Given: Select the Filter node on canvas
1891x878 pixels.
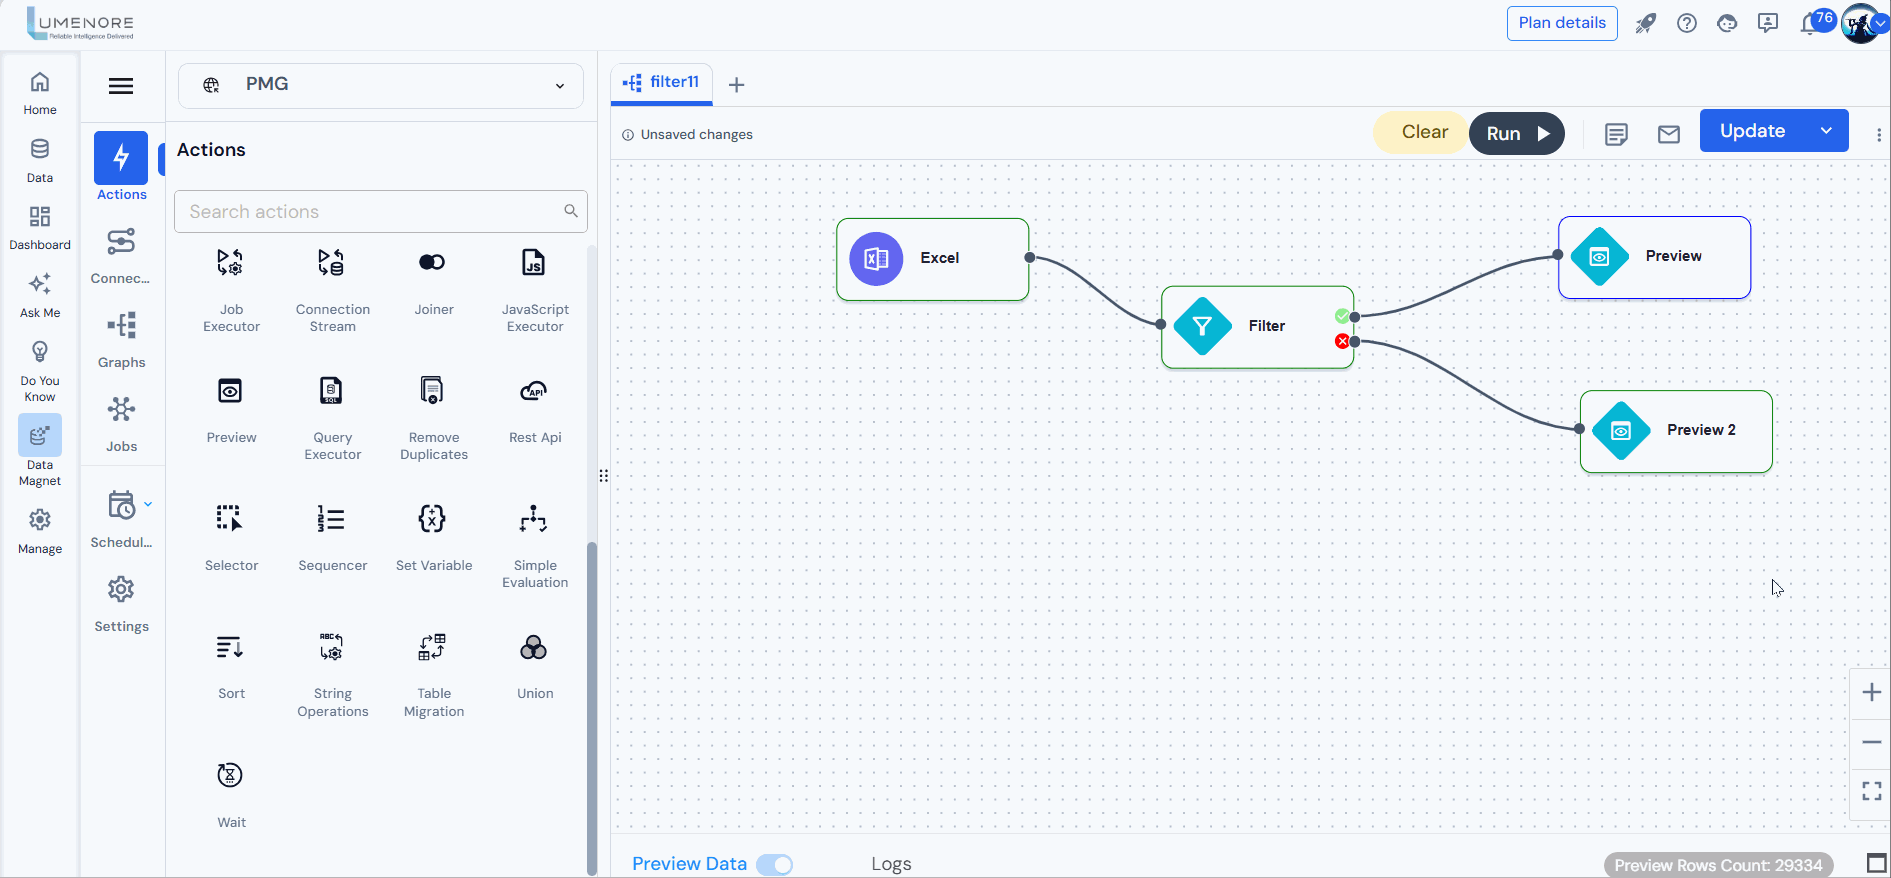Looking at the screenshot, I should click(x=1257, y=327).
